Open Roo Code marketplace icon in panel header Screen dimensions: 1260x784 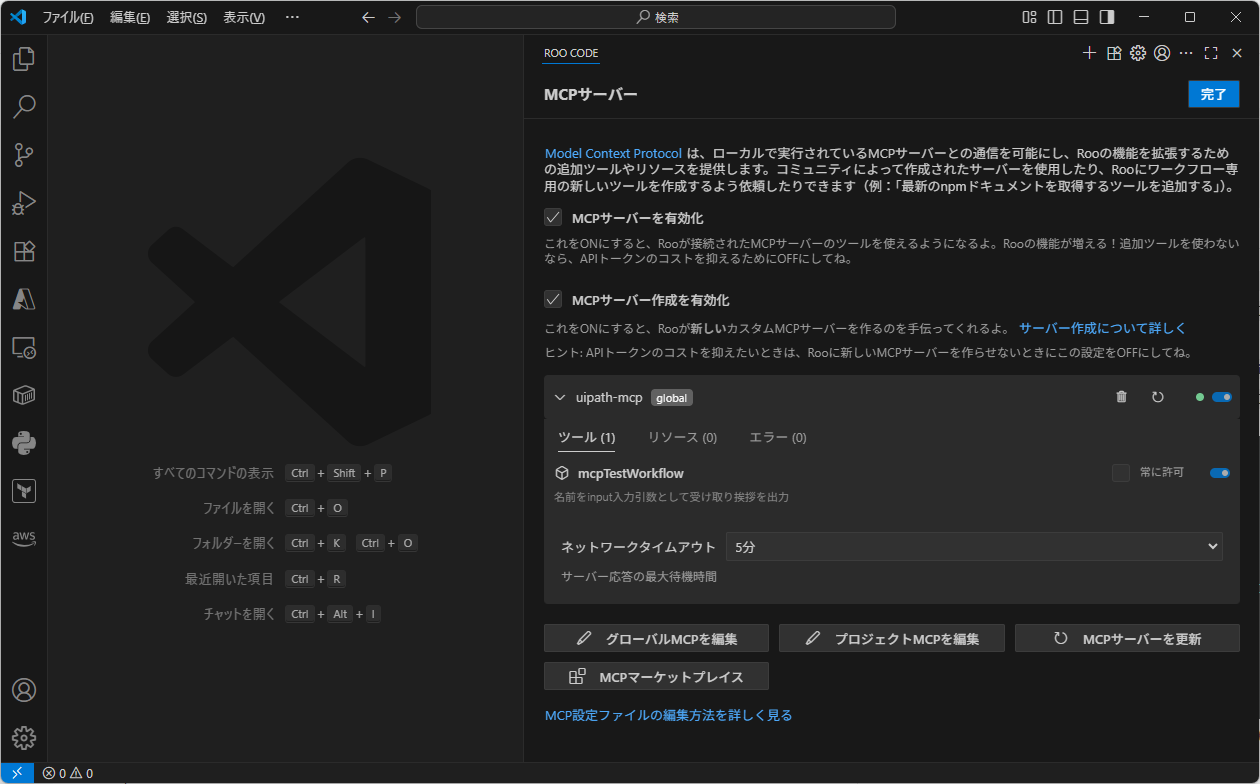pyautogui.click(x=1114, y=53)
